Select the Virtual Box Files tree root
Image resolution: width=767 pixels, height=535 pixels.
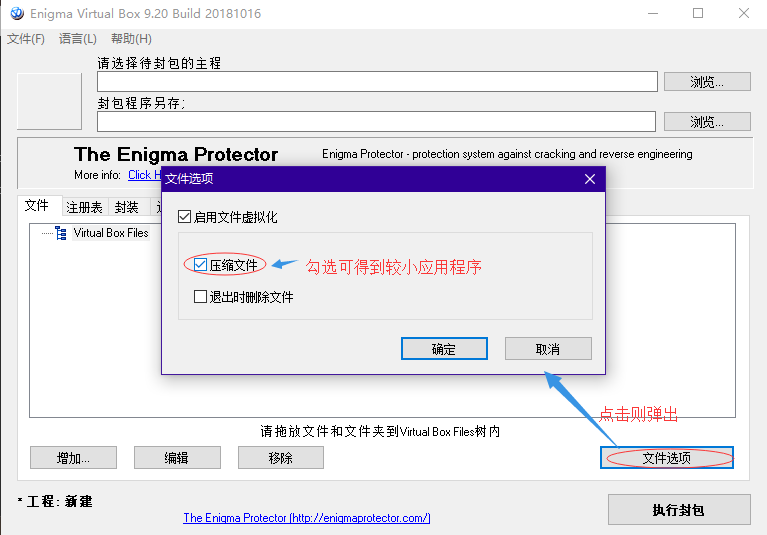click(x=111, y=233)
